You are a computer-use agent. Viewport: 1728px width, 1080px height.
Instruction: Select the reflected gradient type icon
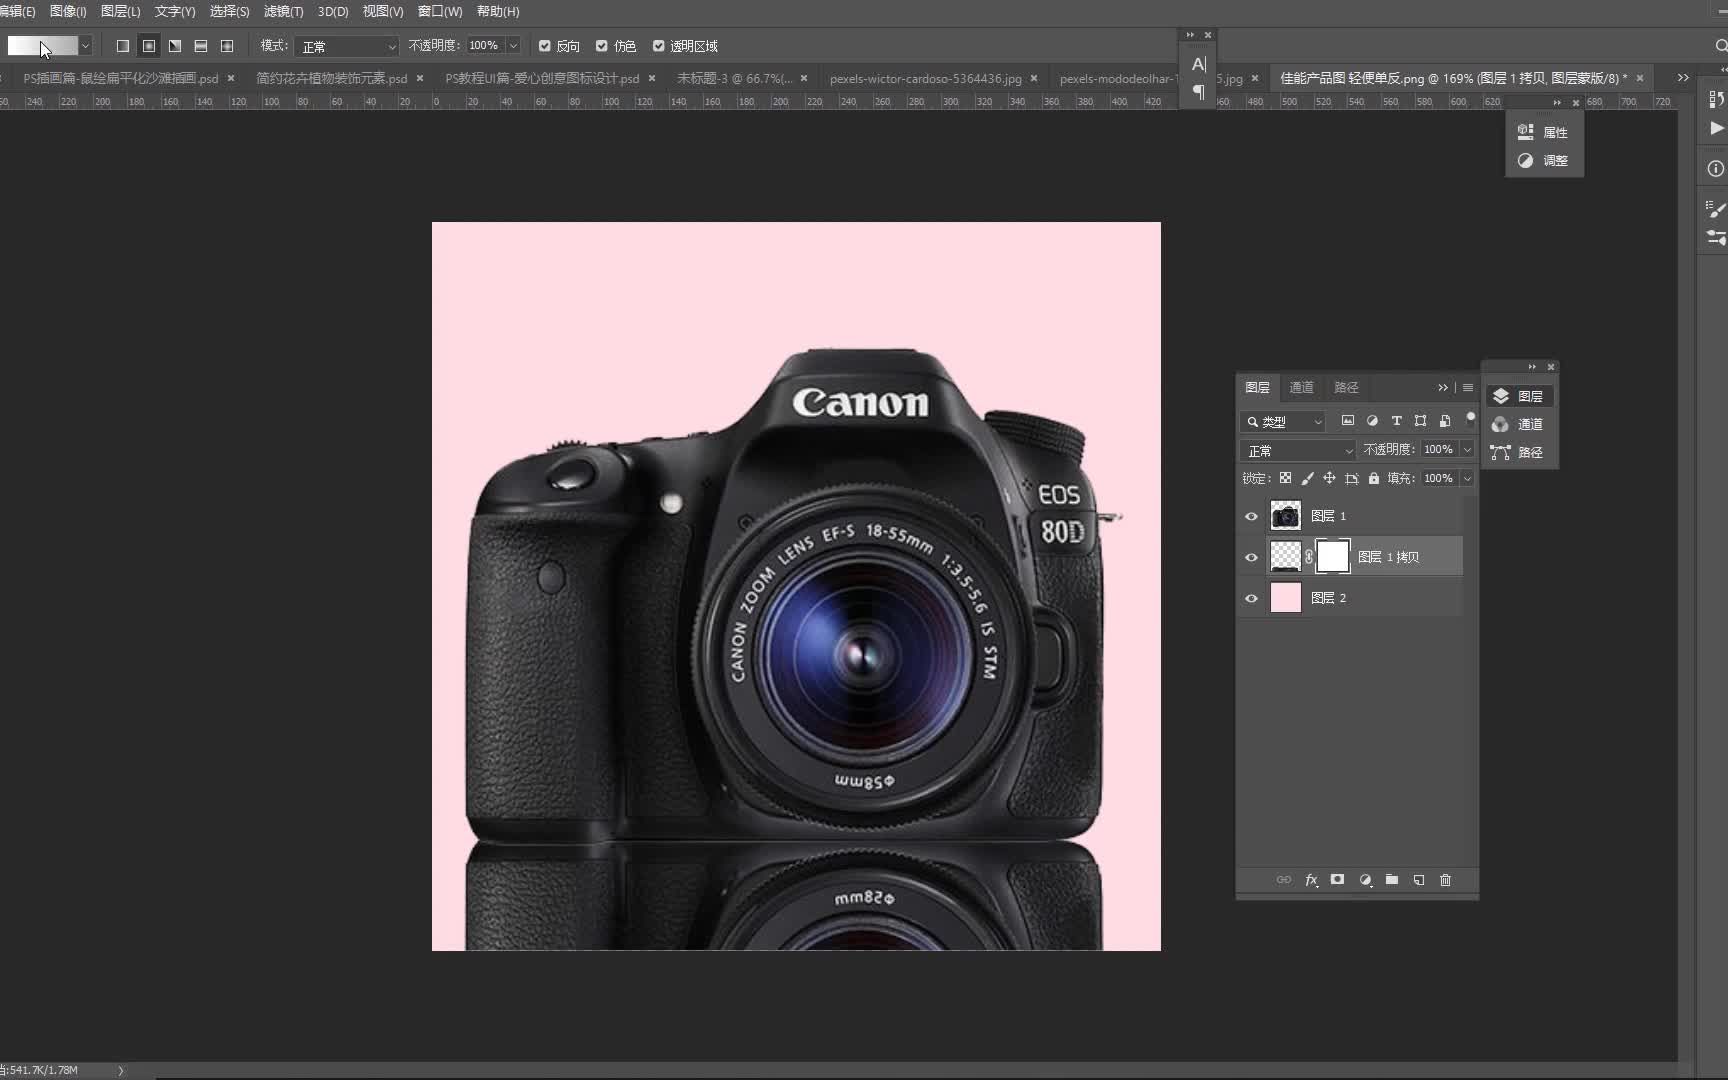tap(201, 46)
